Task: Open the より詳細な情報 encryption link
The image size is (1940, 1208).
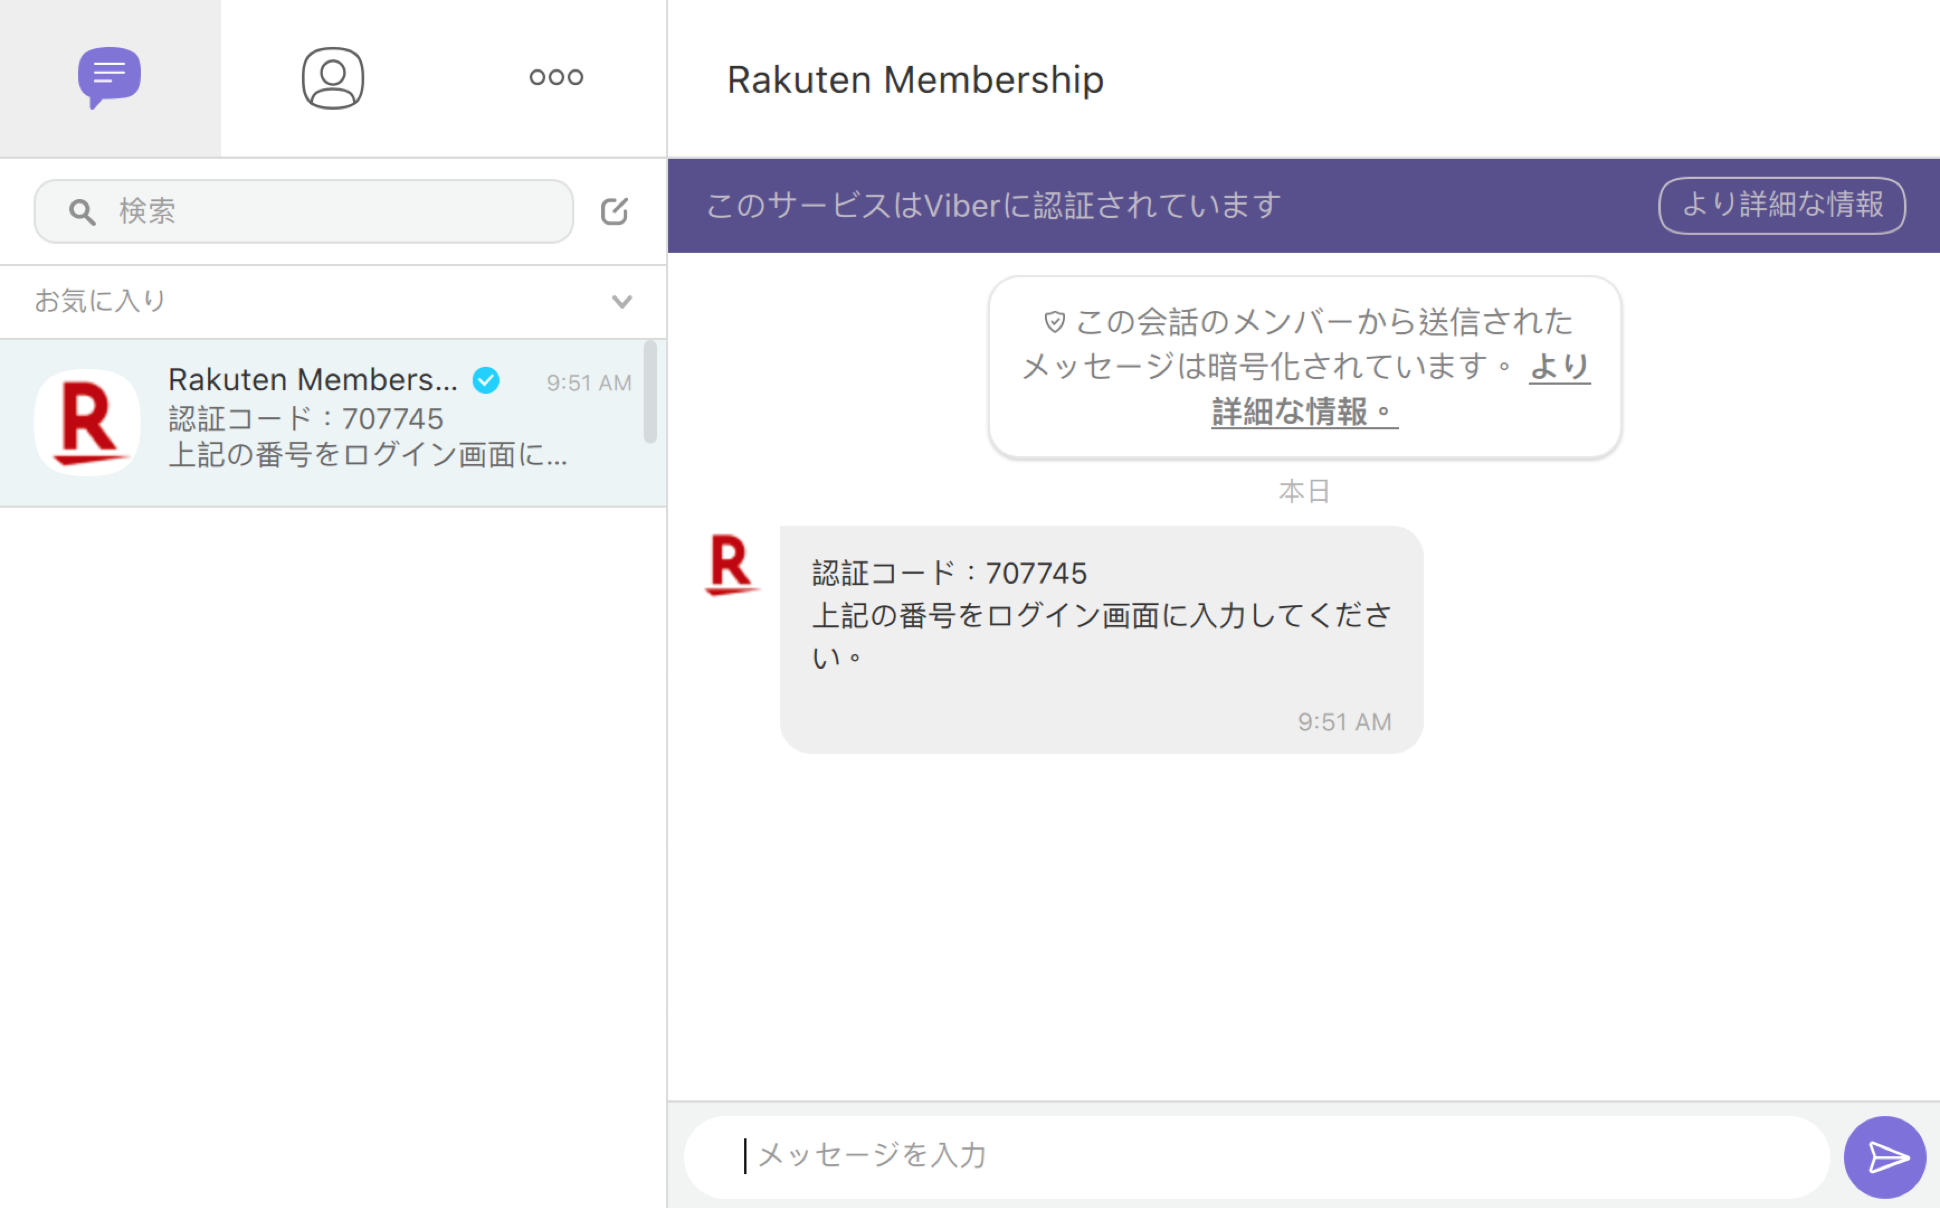Action: (1400, 389)
